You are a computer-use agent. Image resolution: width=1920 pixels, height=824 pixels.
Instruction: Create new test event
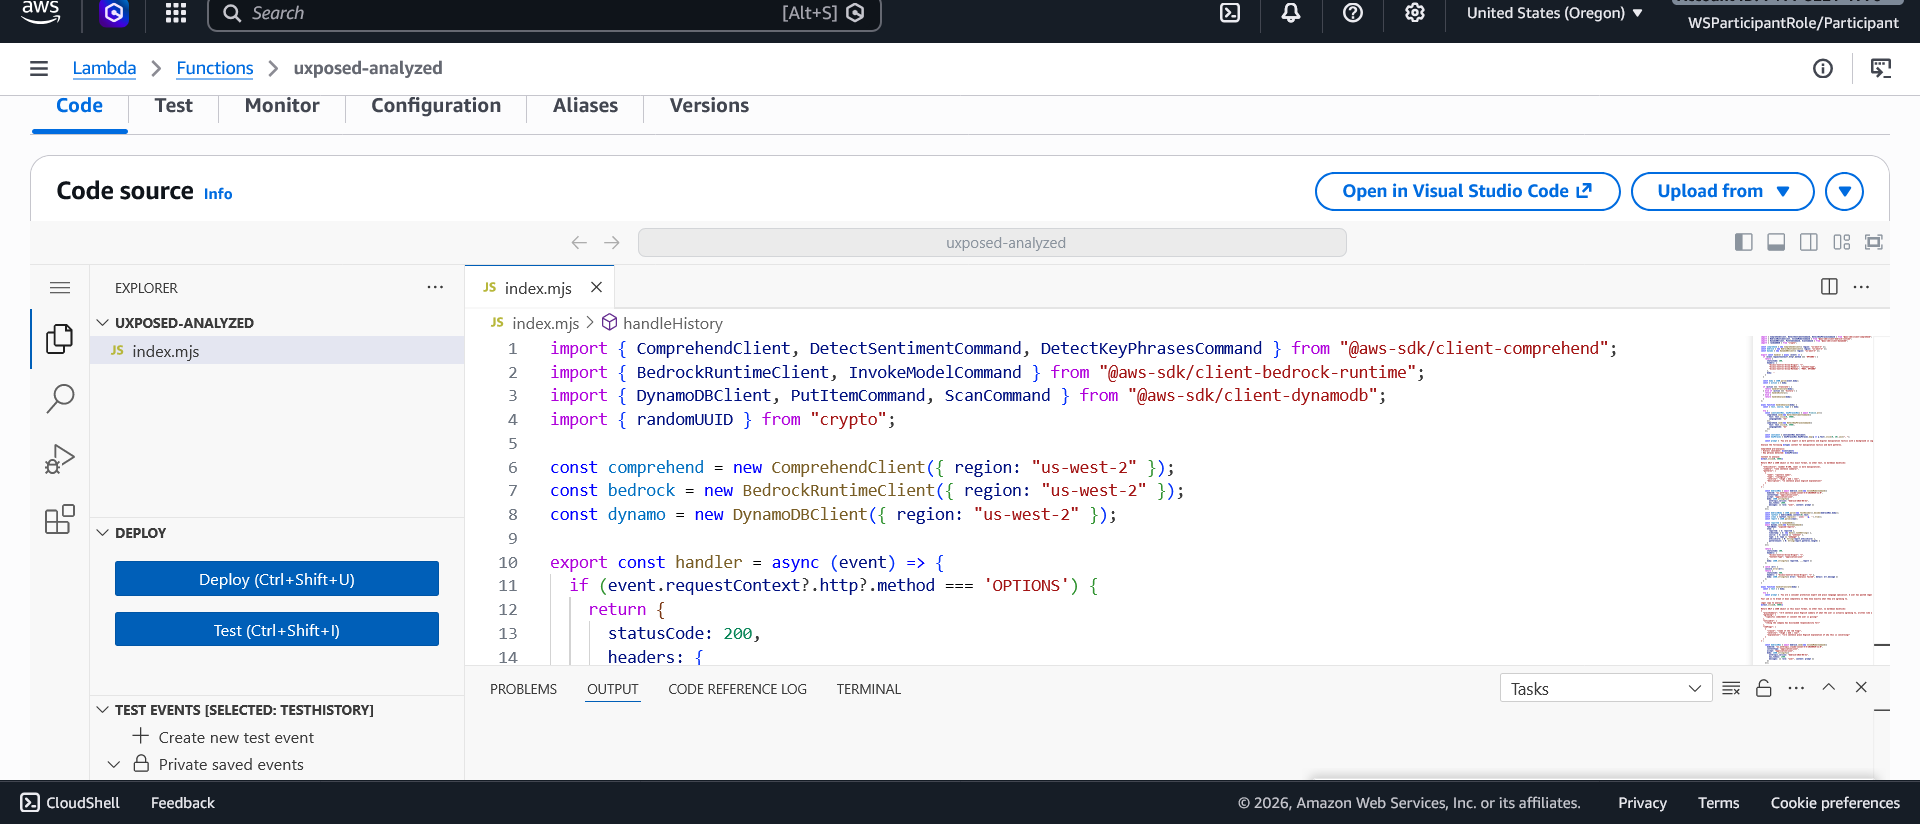236,737
